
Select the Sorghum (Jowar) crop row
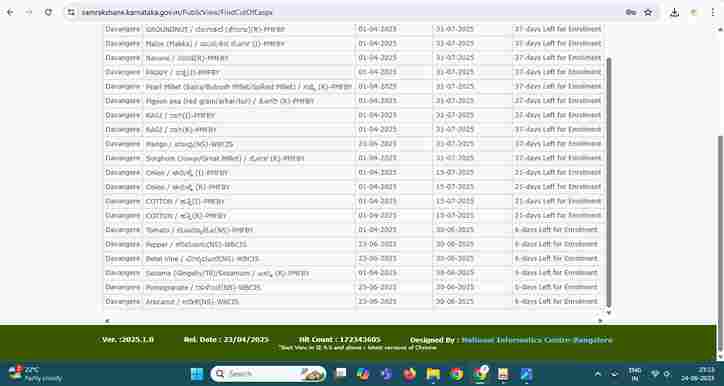point(354,158)
